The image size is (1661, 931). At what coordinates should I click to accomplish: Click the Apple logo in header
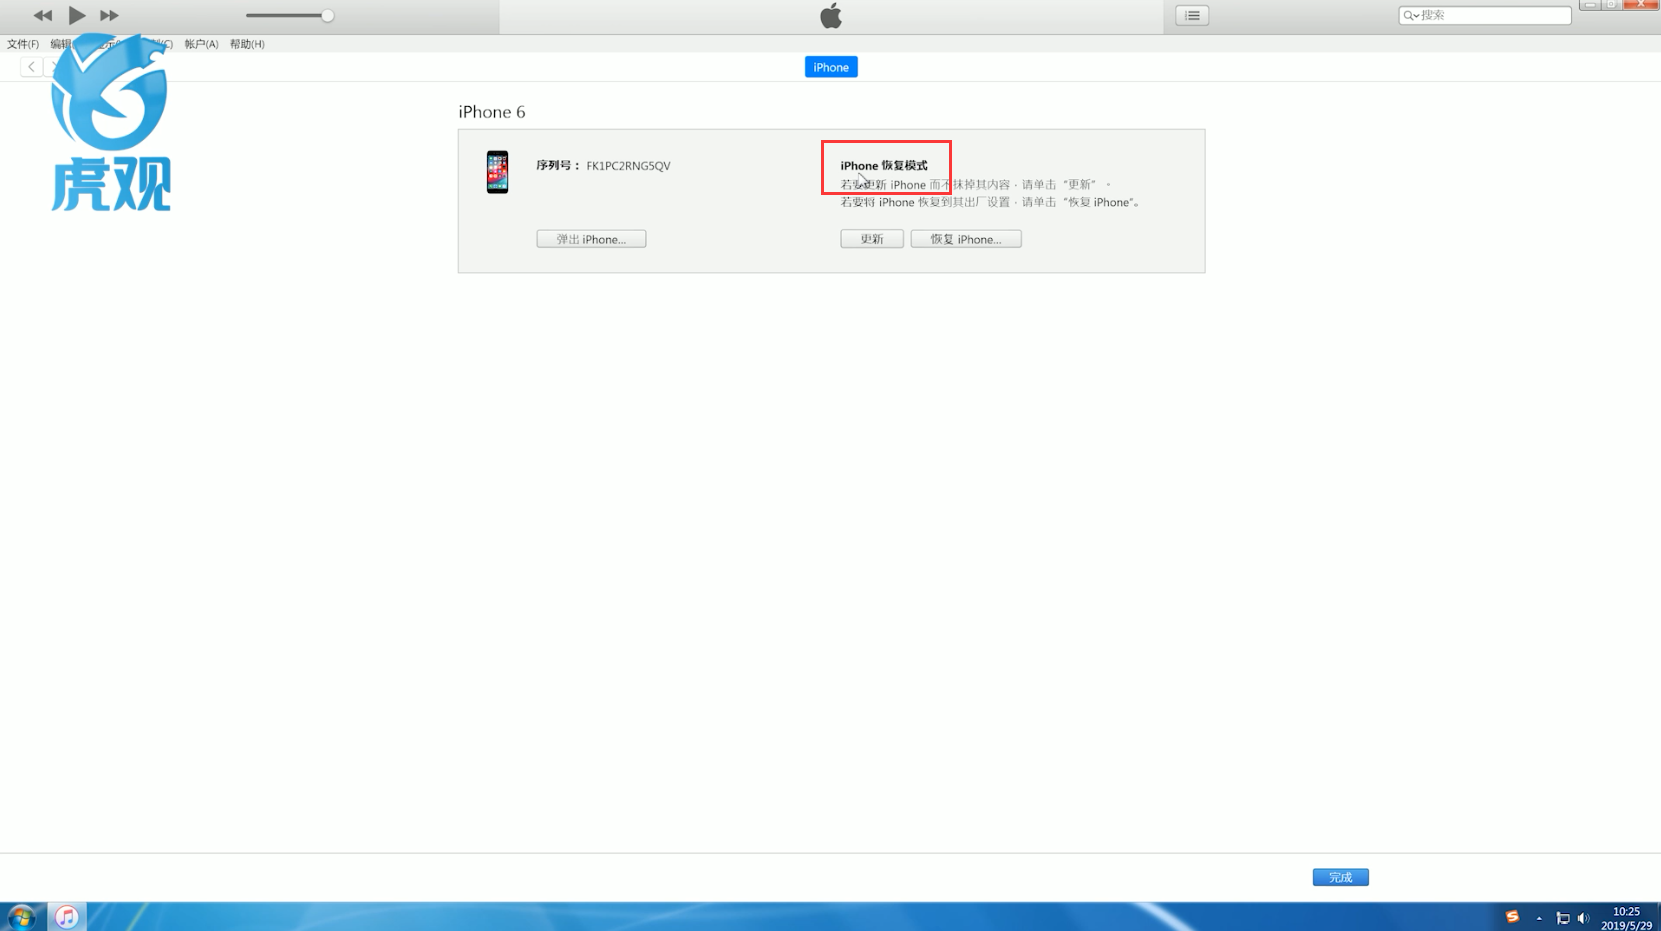click(x=831, y=16)
